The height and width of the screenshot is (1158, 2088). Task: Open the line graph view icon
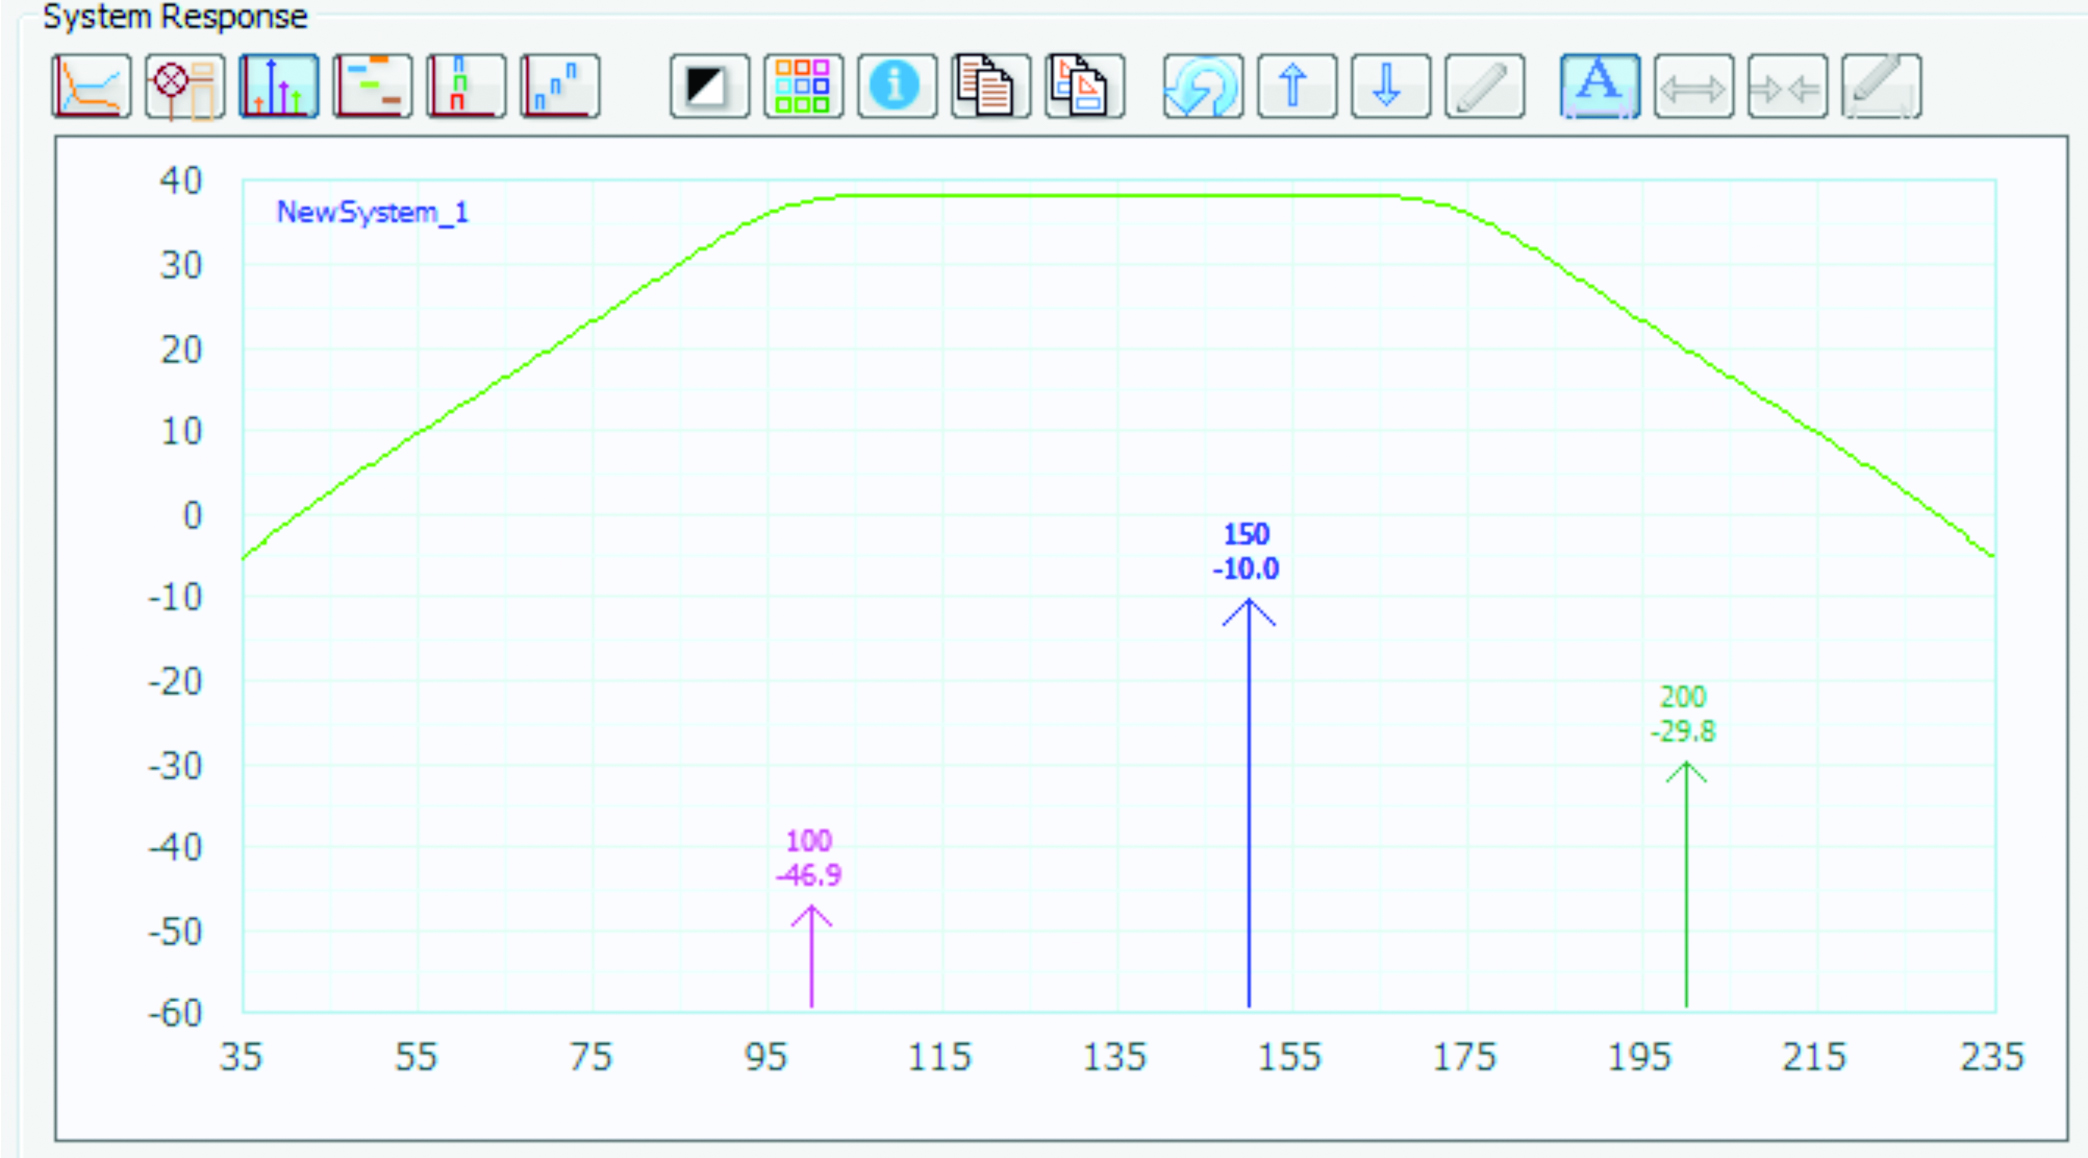pos(91,87)
